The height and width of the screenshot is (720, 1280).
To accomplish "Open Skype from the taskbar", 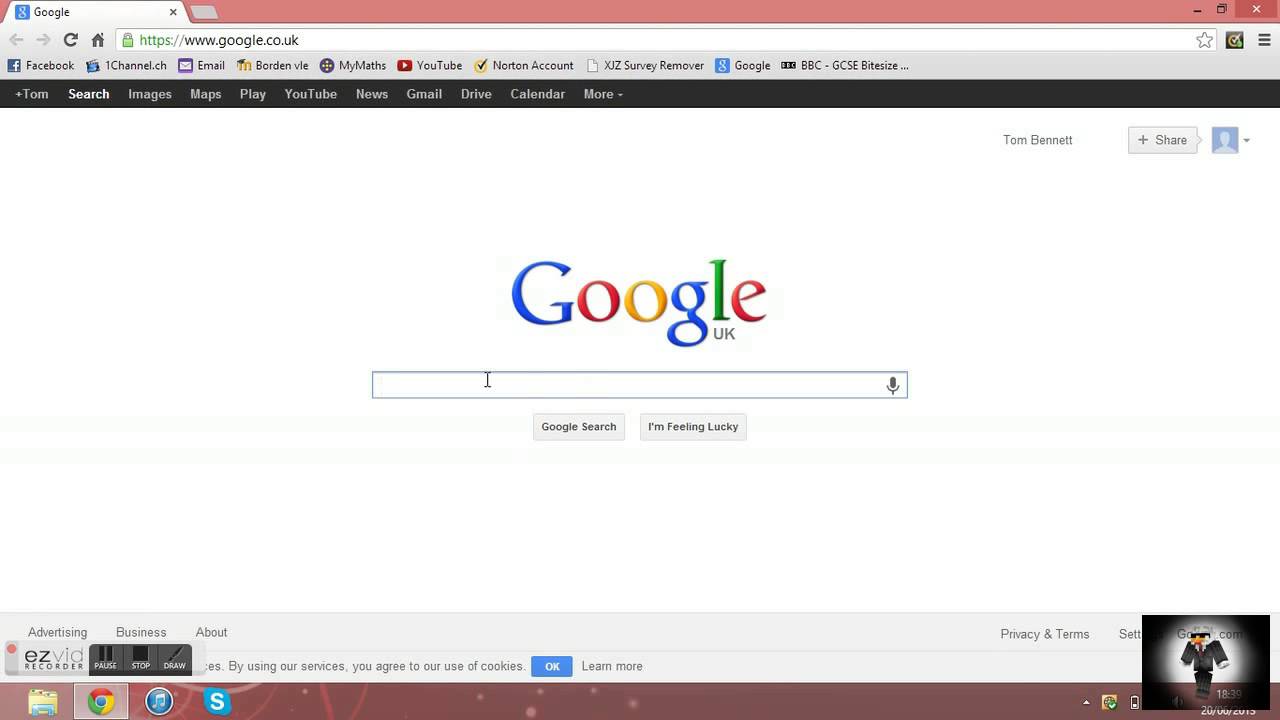I will coord(217,702).
